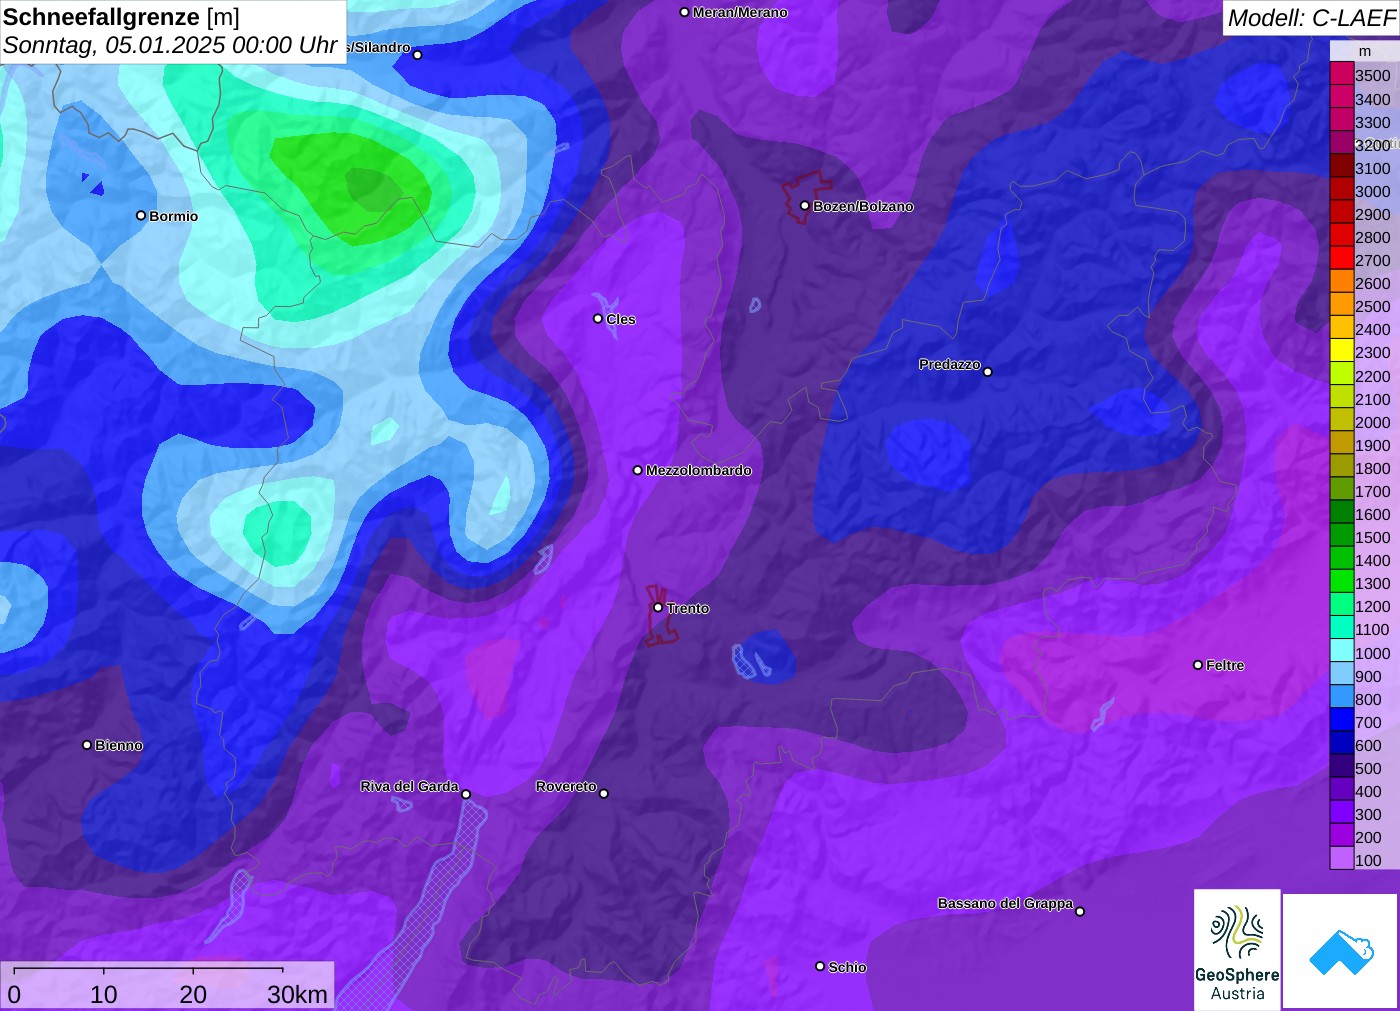
Task: Pick the 3500 m legend color swatch
Action: [x=1342, y=75]
